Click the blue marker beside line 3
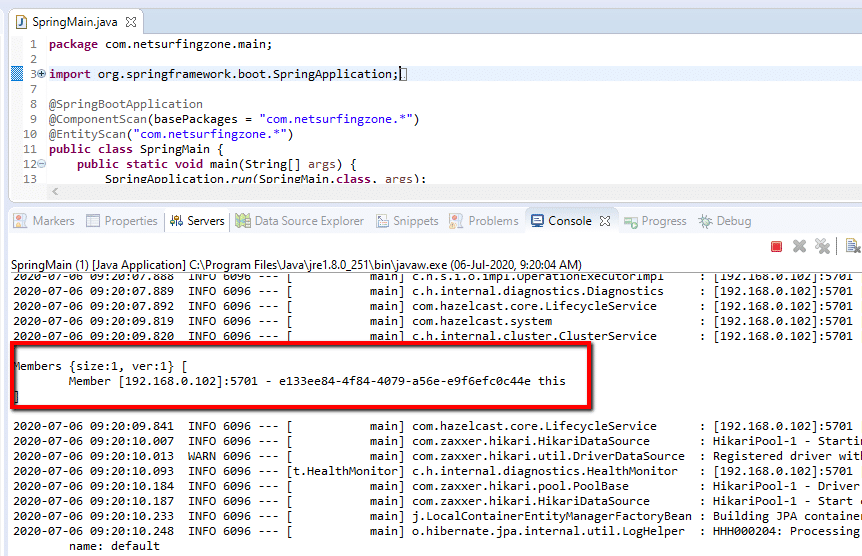Screen dimensions: 862x556 click(16, 74)
